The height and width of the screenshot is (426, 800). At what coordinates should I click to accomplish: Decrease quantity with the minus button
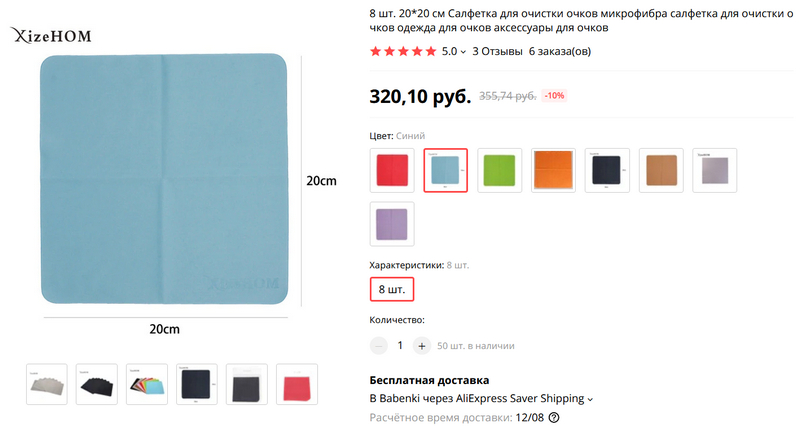click(379, 345)
